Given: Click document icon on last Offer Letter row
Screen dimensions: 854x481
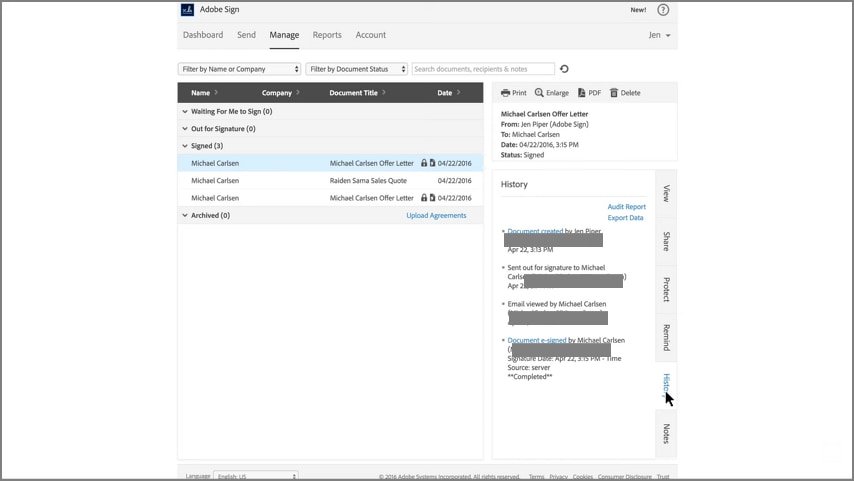Looking at the screenshot, I should [432, 198].
